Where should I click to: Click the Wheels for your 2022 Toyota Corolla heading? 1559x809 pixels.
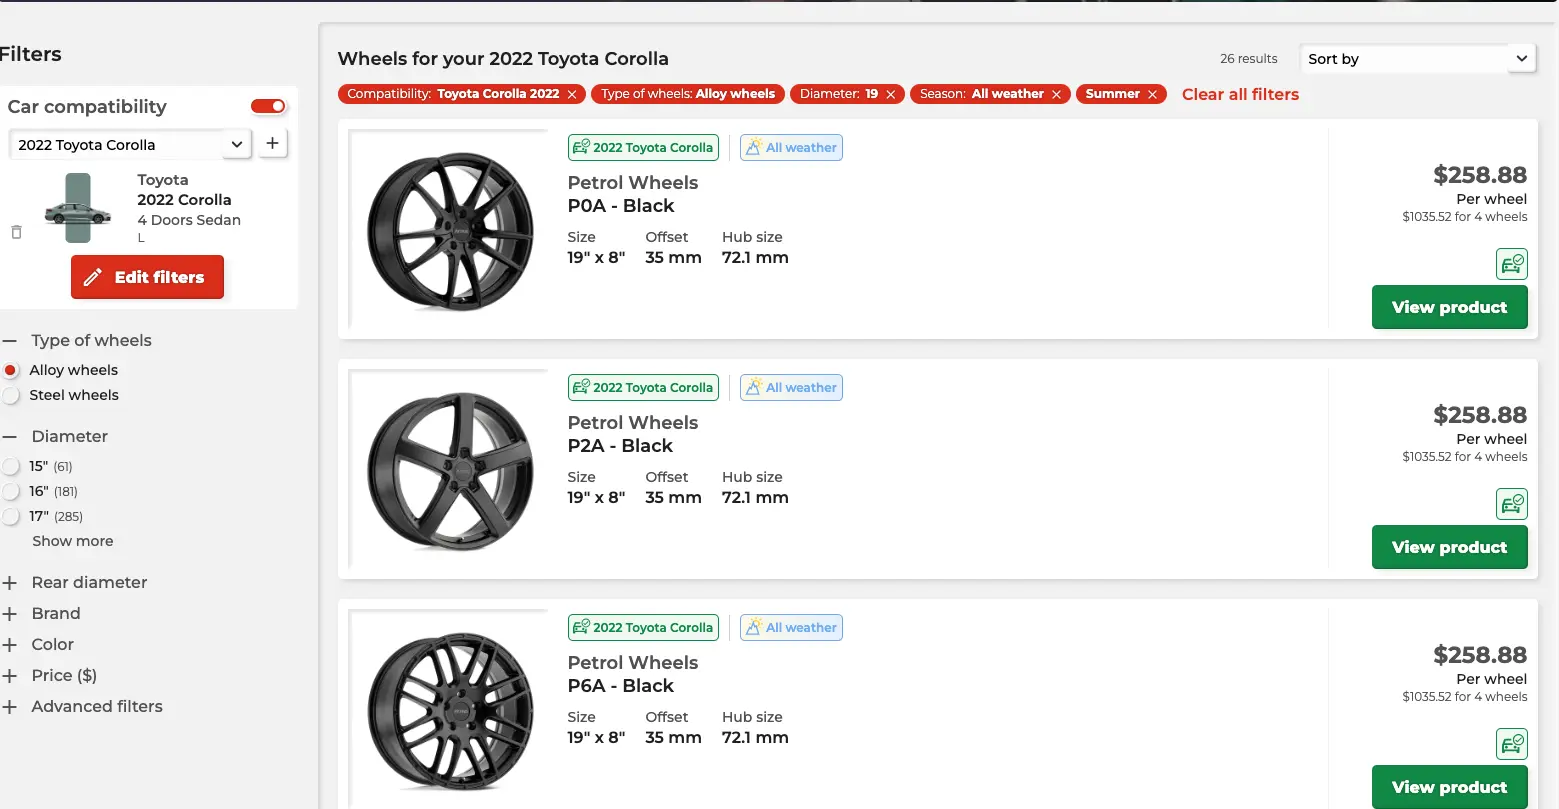click(503, 59)
